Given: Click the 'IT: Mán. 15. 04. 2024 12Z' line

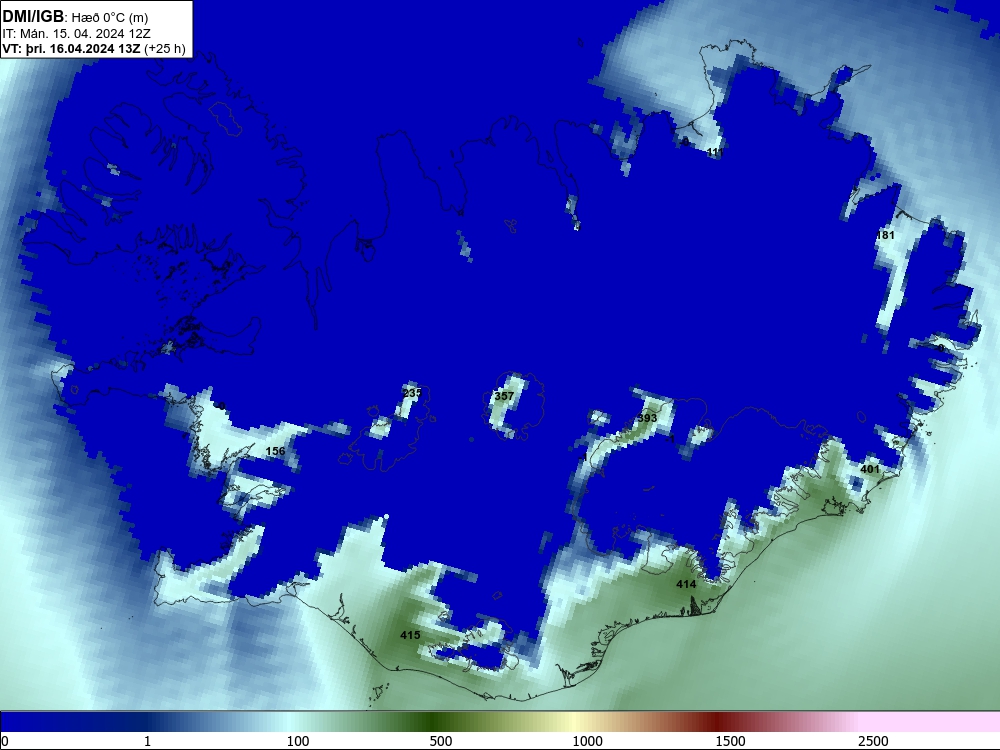Looking at the screenshot, I should [x=77, y=34].
